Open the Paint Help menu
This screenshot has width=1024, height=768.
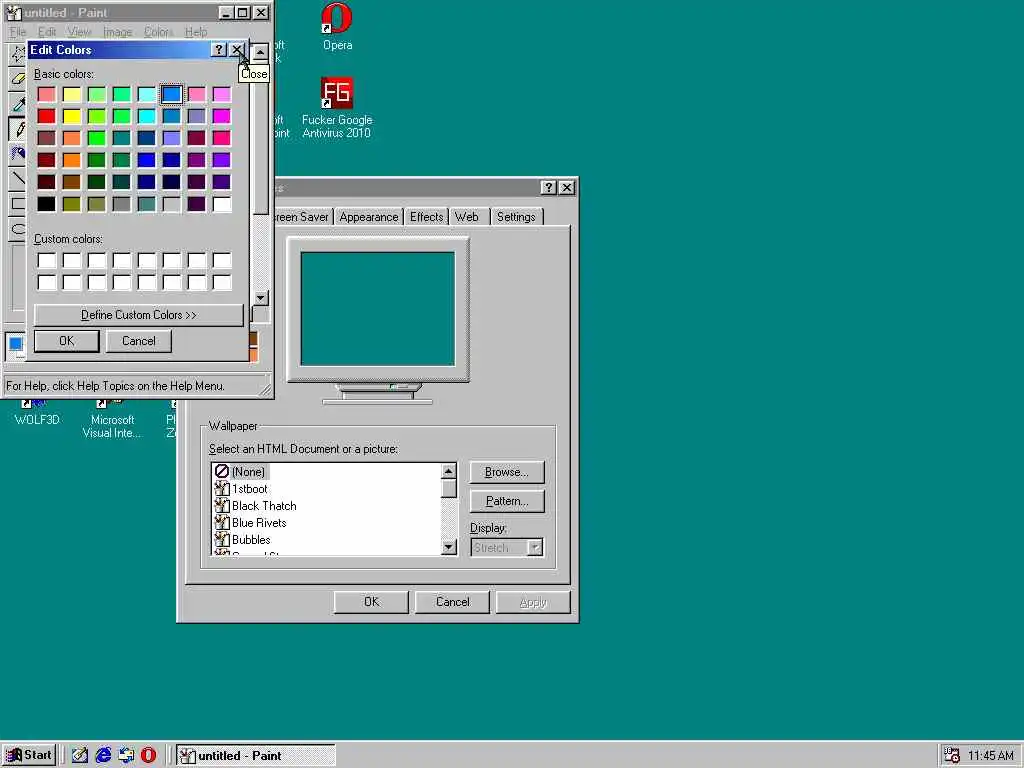[x=196, y=31]
